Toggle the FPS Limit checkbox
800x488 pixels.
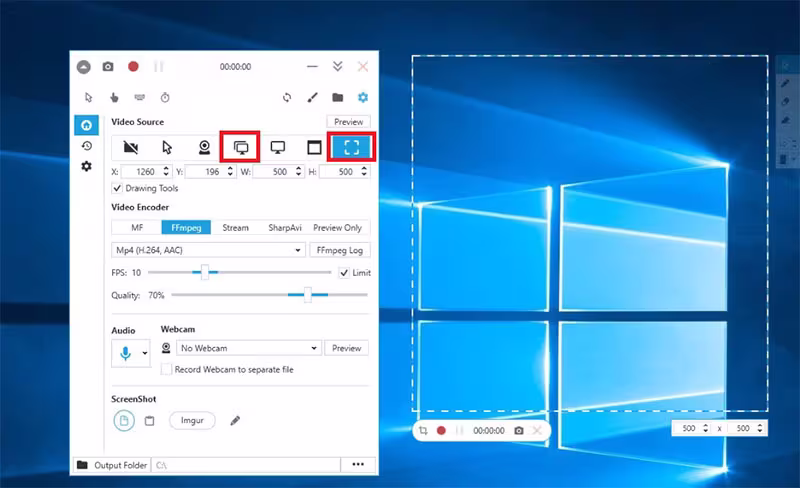pyautogui.click(x=344, y=273)
